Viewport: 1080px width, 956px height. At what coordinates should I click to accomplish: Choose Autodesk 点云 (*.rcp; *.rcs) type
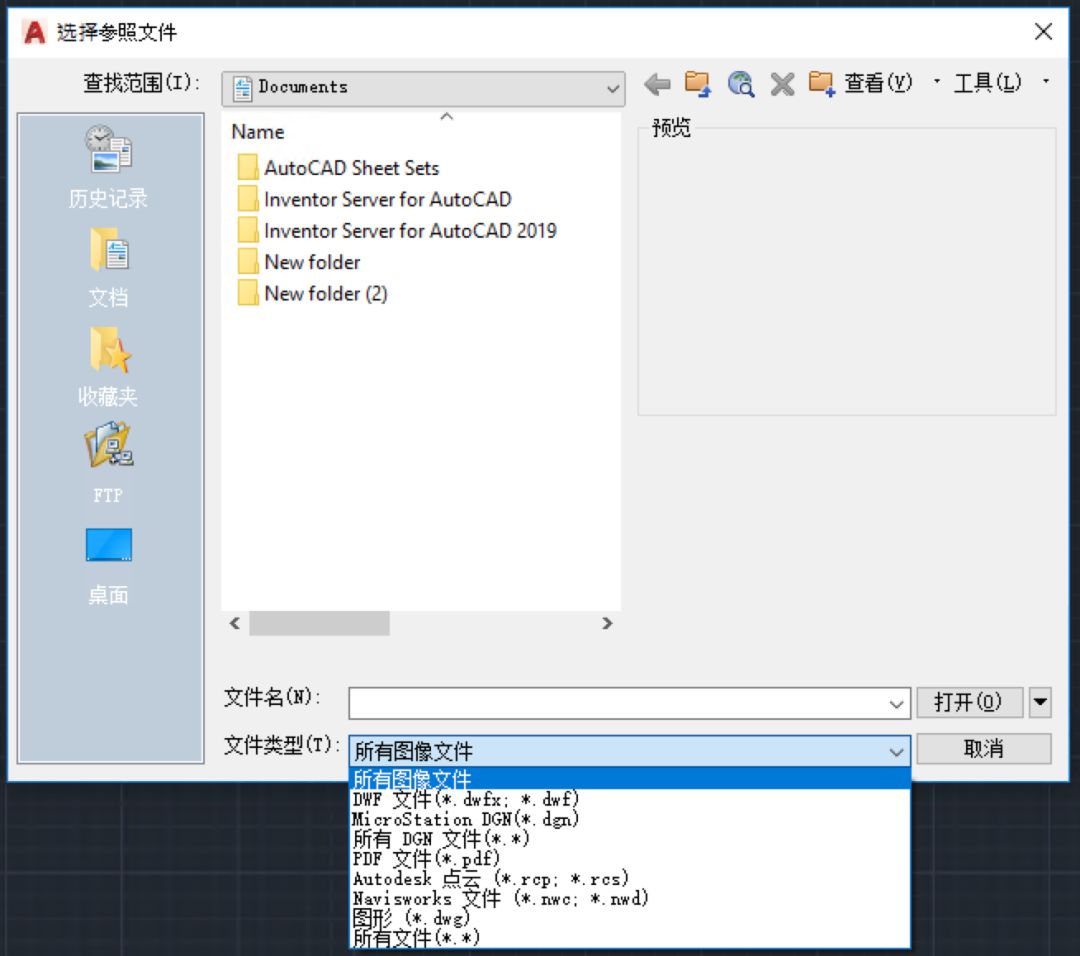click(630, 879)
